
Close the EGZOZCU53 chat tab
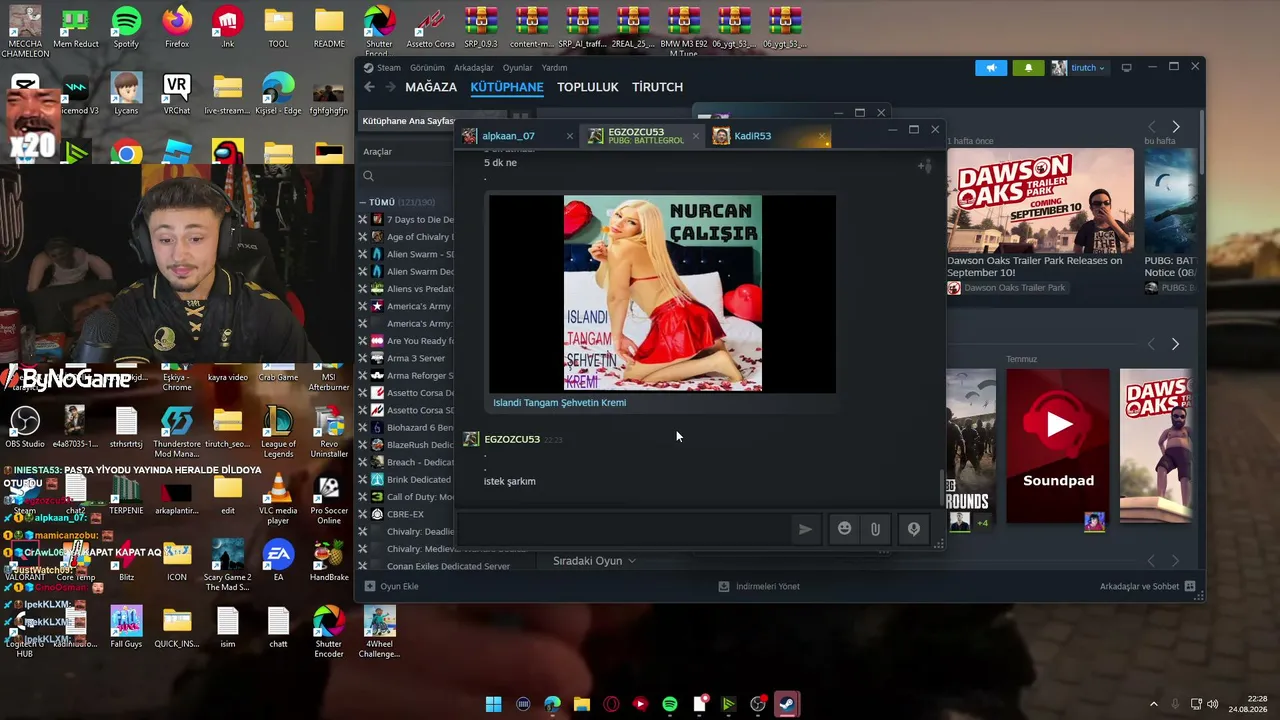[x=696, y=136]
